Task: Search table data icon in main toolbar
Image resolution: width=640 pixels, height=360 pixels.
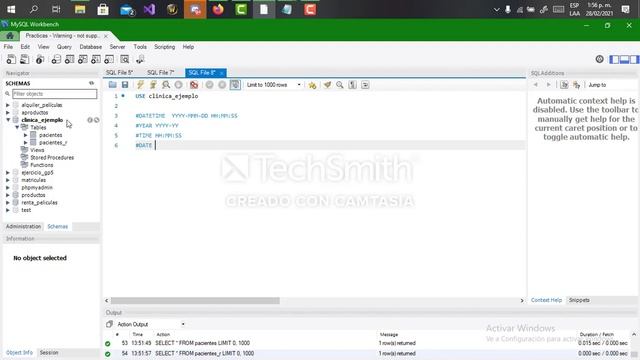Action: tap(124, 59)
